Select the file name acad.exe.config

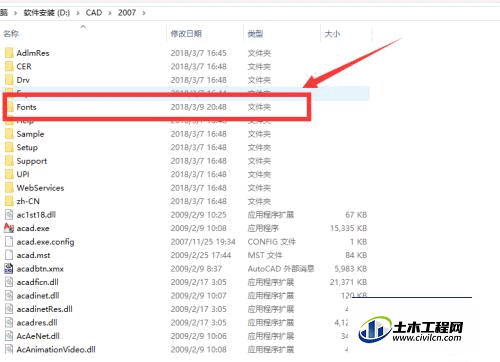[45, 242]
